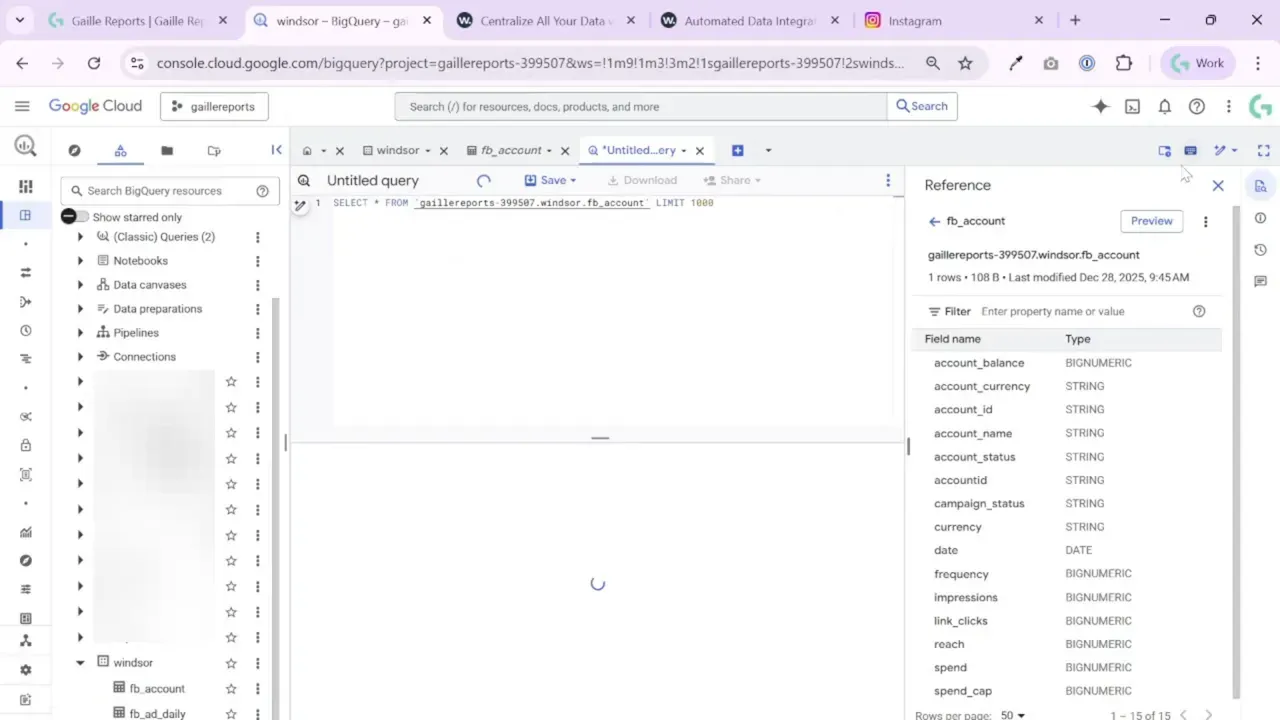Click the SQL generation pen icon in editor

pyautogui.click(x=299, y=205)
